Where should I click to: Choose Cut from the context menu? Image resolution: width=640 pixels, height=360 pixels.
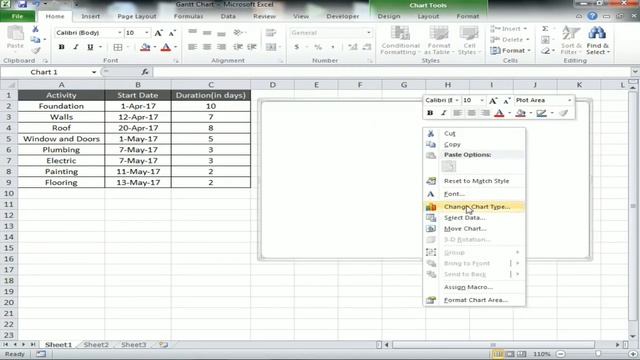pos(474,133)
